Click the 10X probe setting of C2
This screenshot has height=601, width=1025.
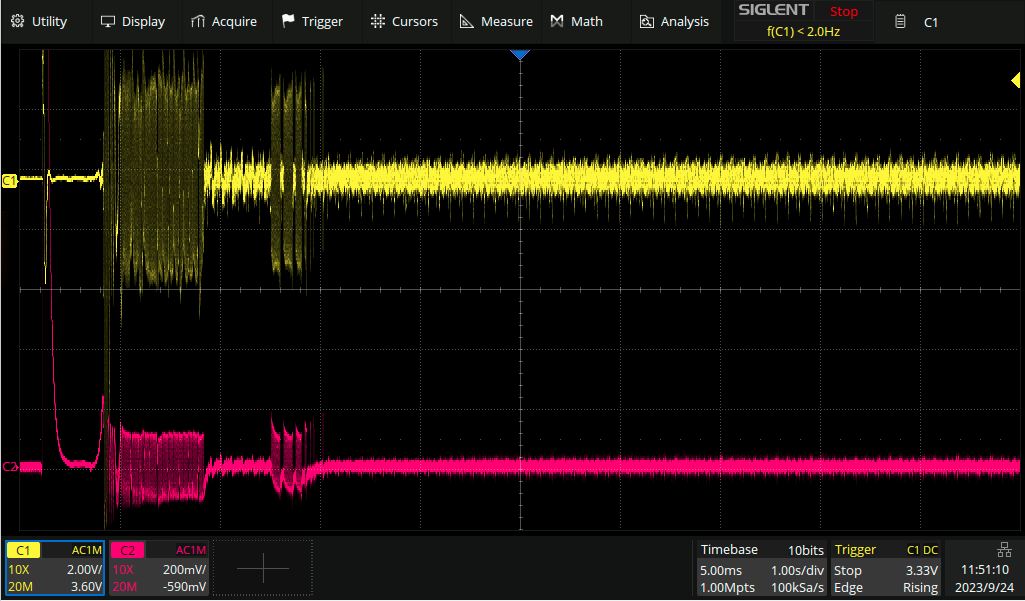123,570
